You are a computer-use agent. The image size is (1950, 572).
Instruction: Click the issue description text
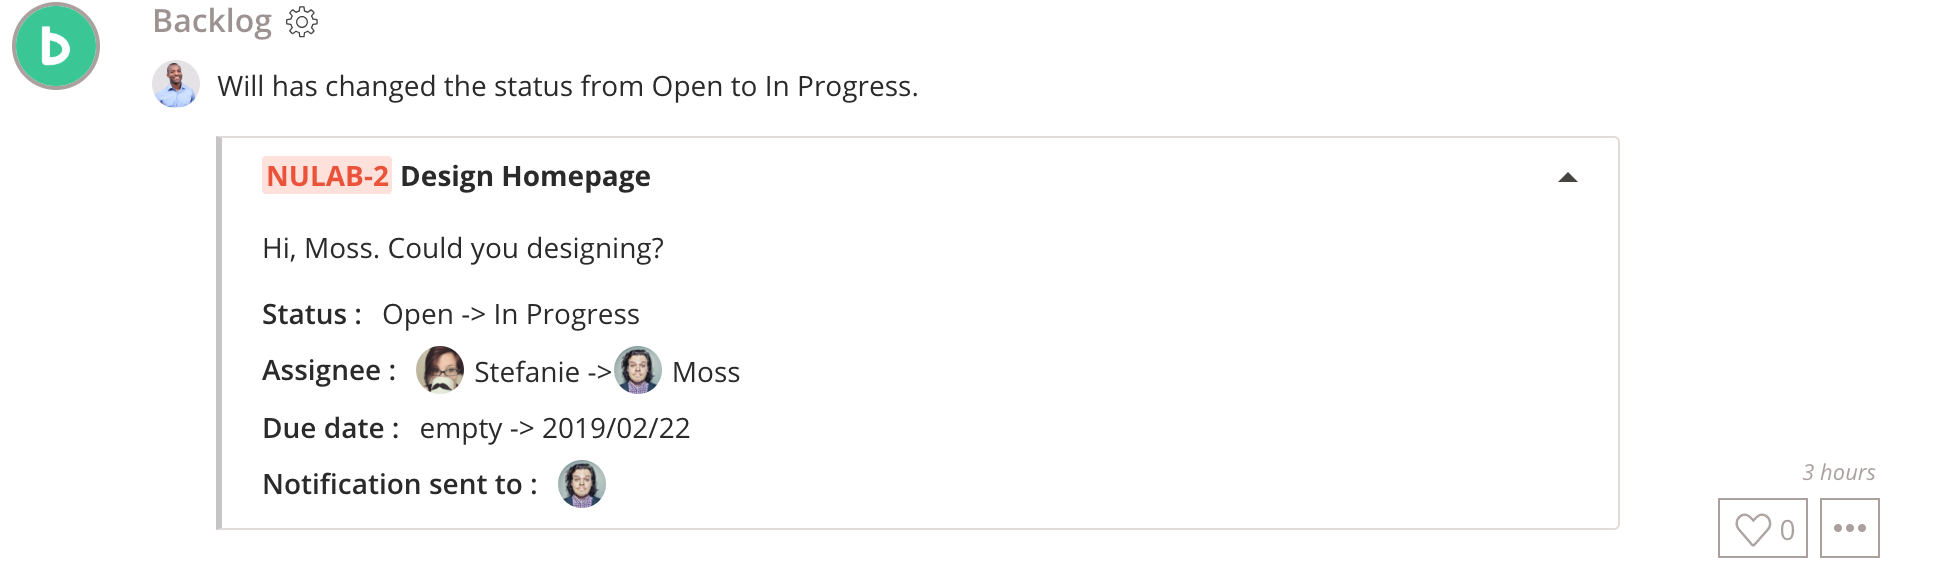tap(463, 248)
